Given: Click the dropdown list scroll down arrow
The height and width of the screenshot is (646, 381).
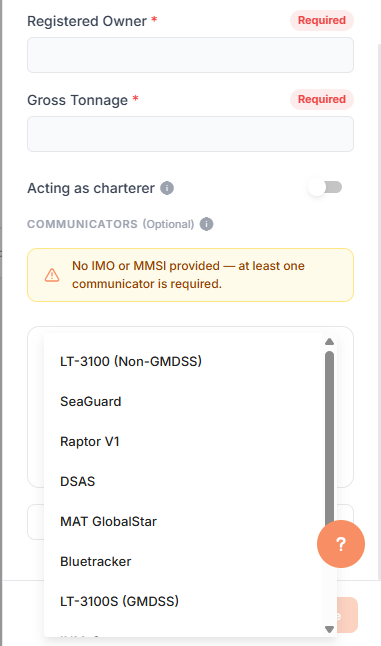Looking at the screenshot, I should coord(329,629).
